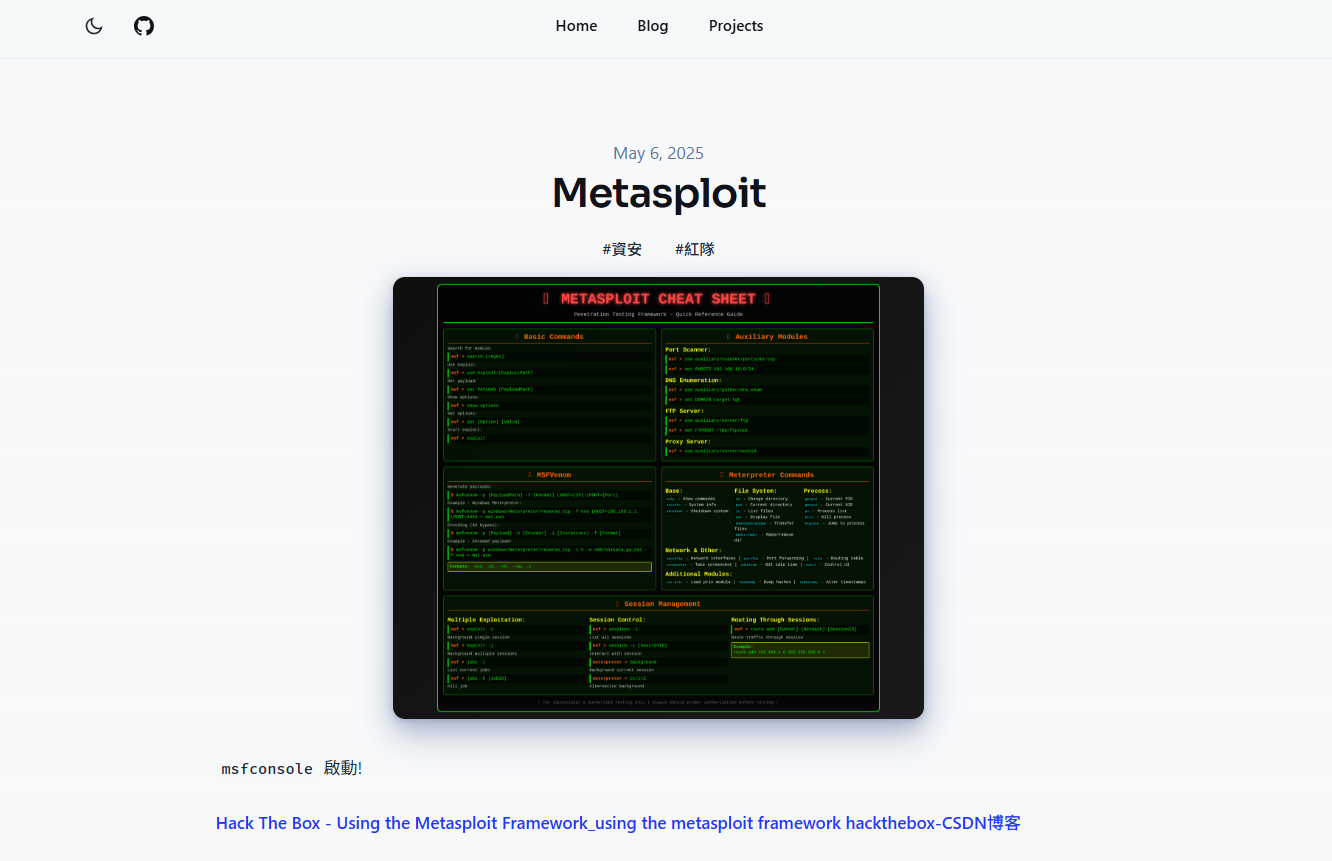Click the Metasploit post title
This screenshot has height=861, width=1332.
659,193
